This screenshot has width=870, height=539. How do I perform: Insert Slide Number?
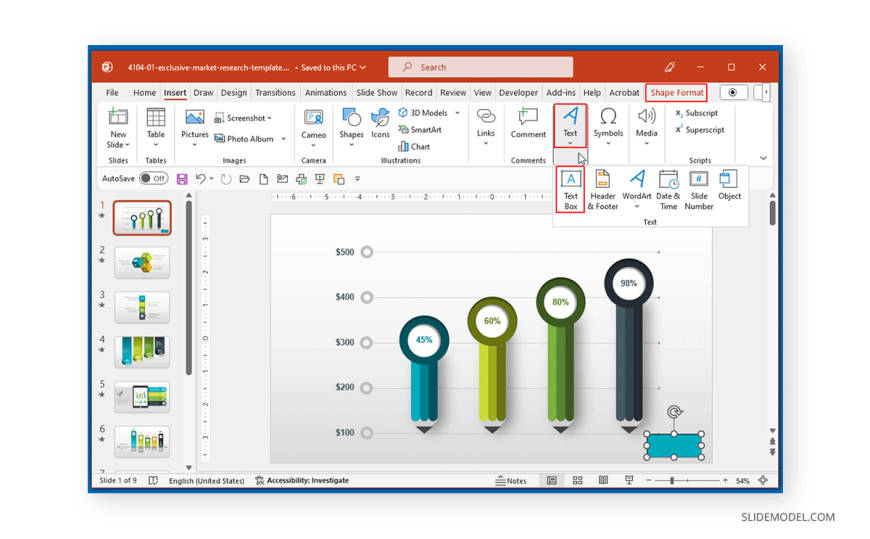coord(699,190)
